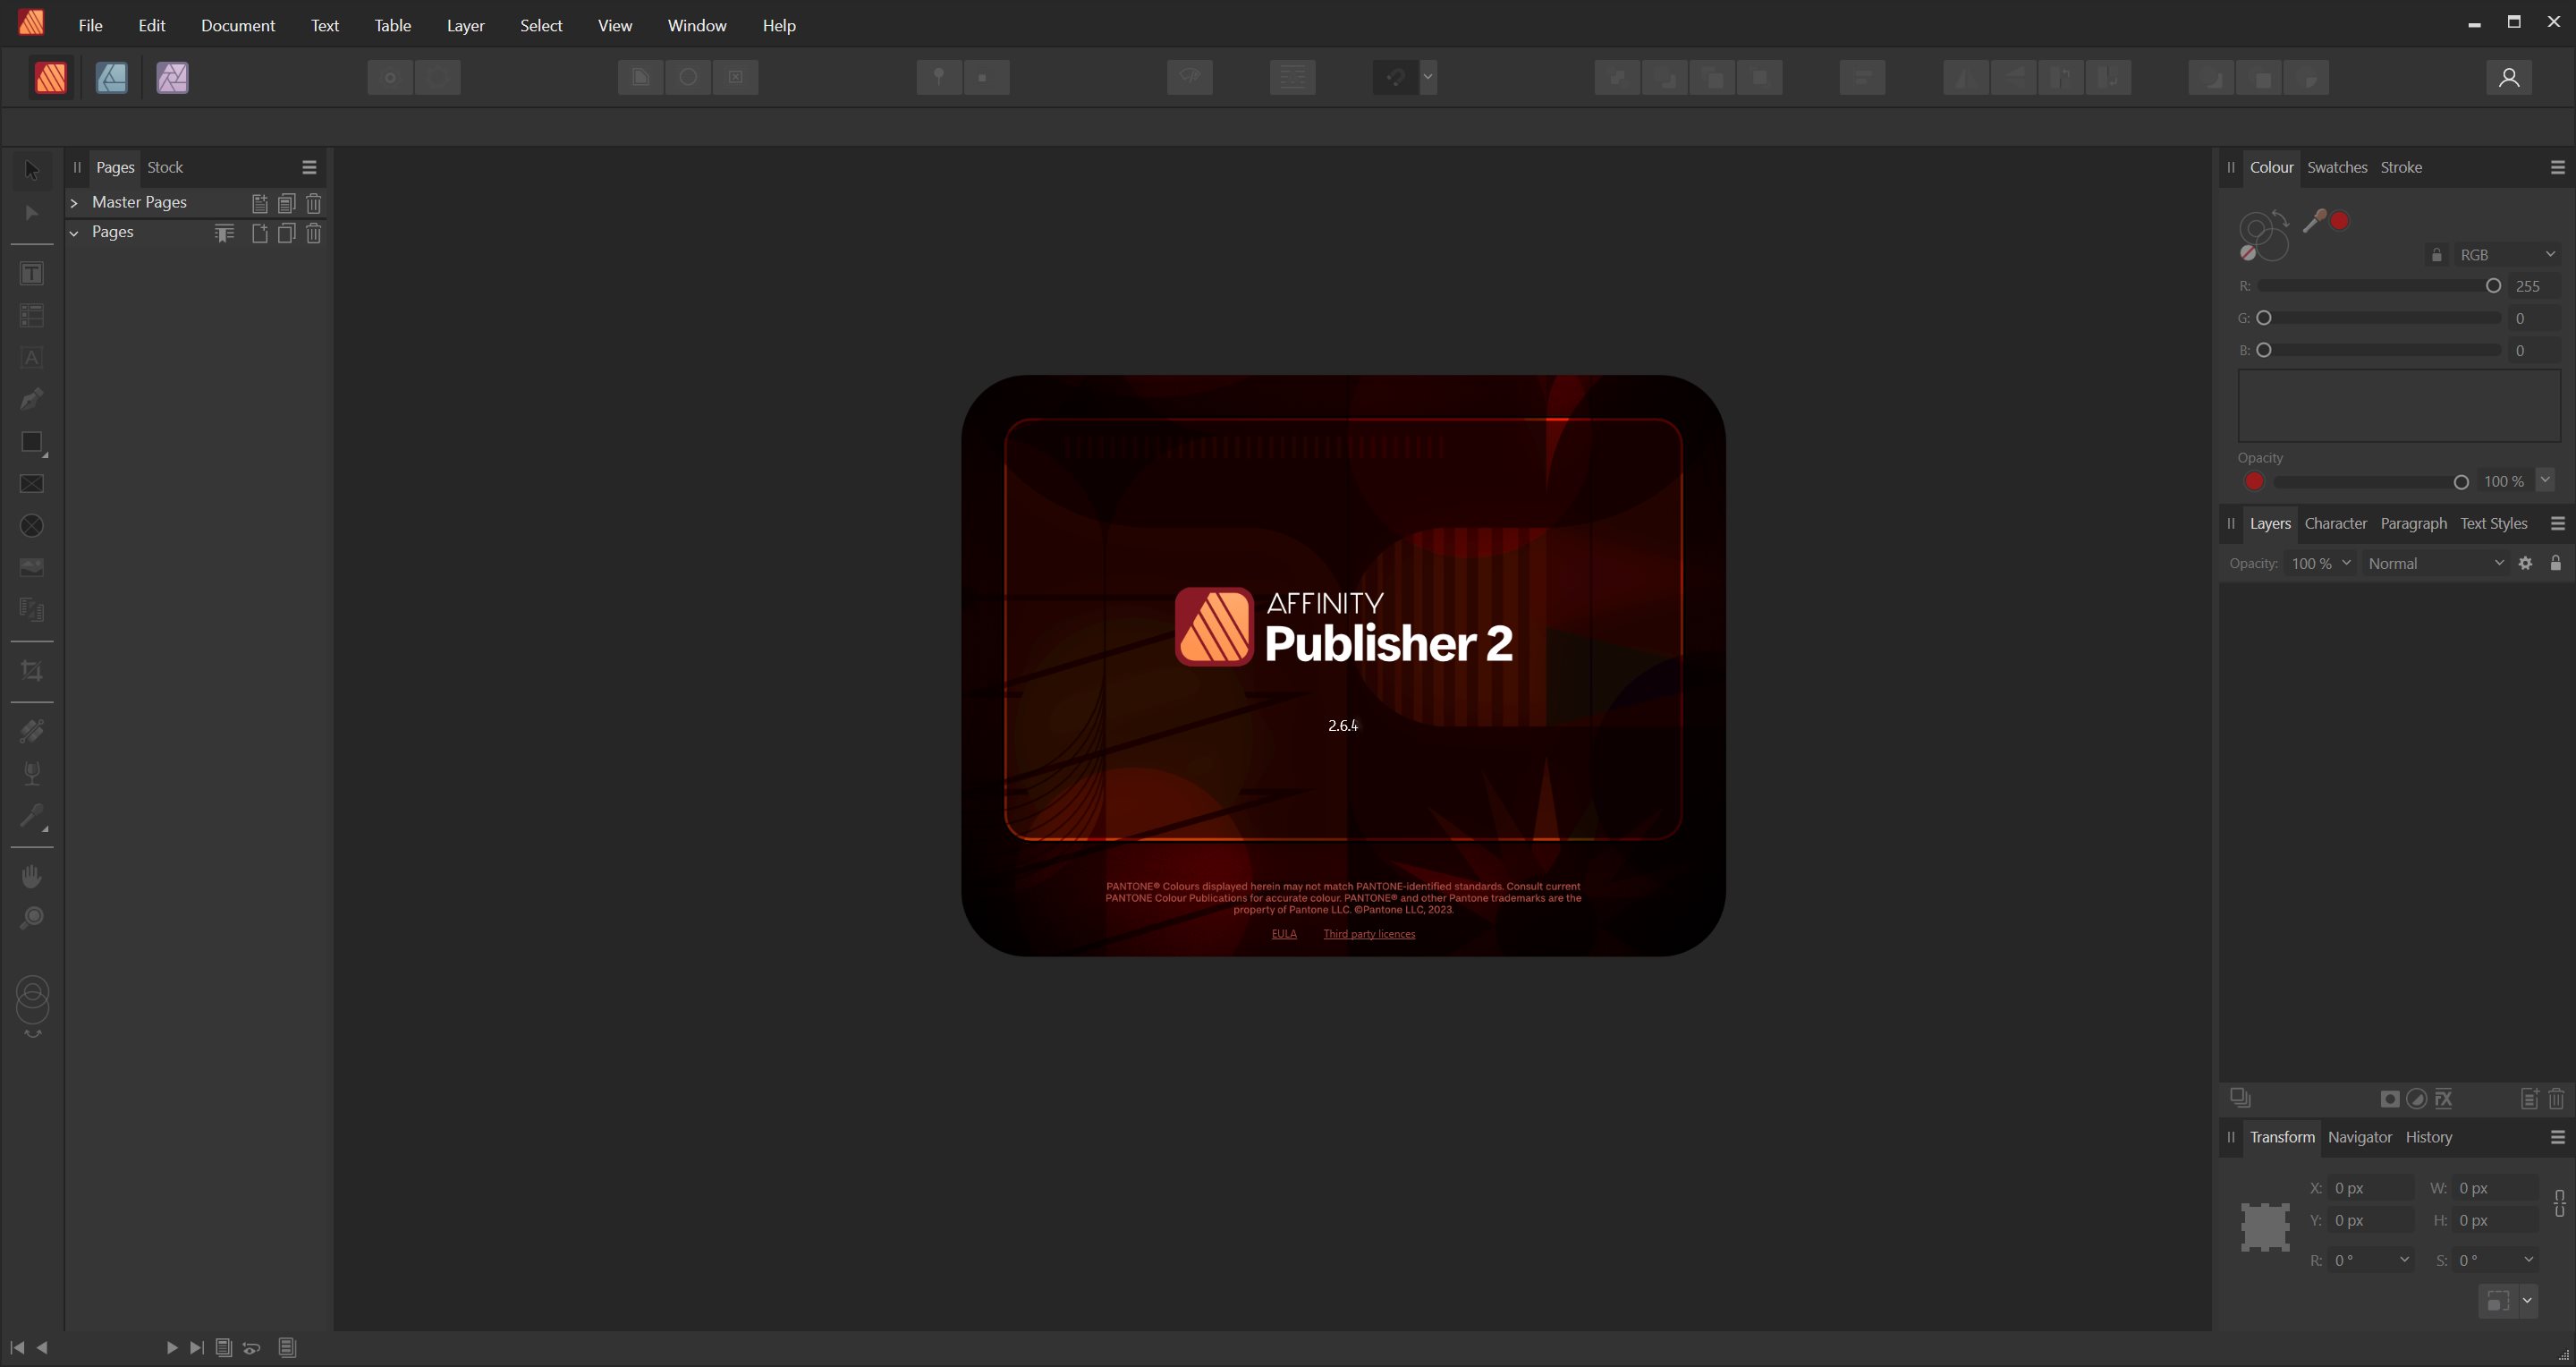Image resolution: width=2576 pixels, height=1367 pixels.
Task: Switch to the Photo Persona icon
Action: pyautogui.click(x=172, y=77)
